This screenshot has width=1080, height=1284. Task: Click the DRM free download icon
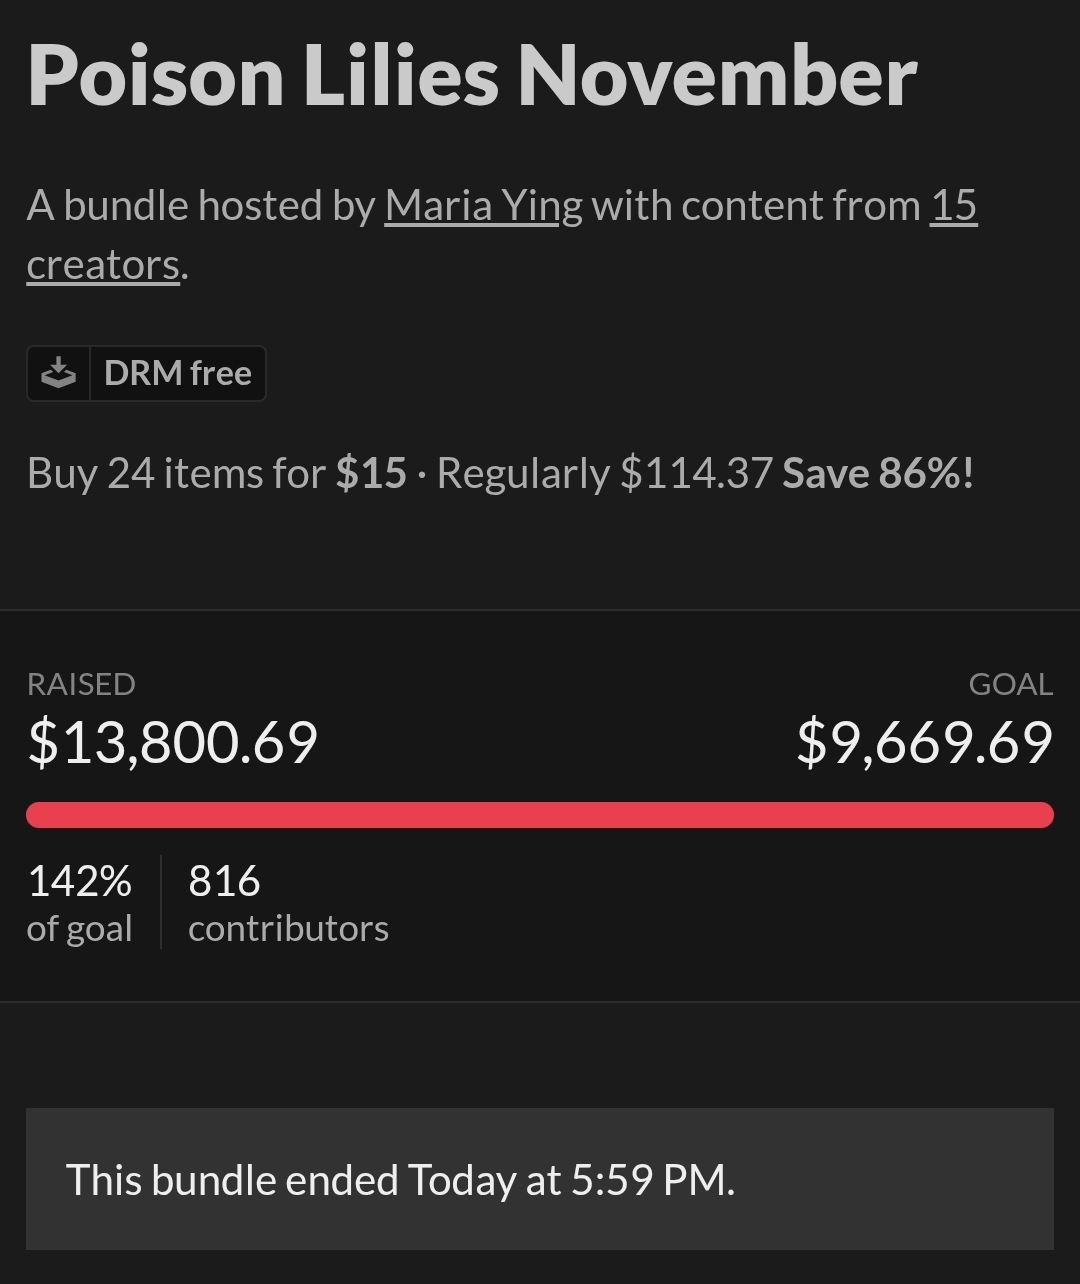pos(59,374)
